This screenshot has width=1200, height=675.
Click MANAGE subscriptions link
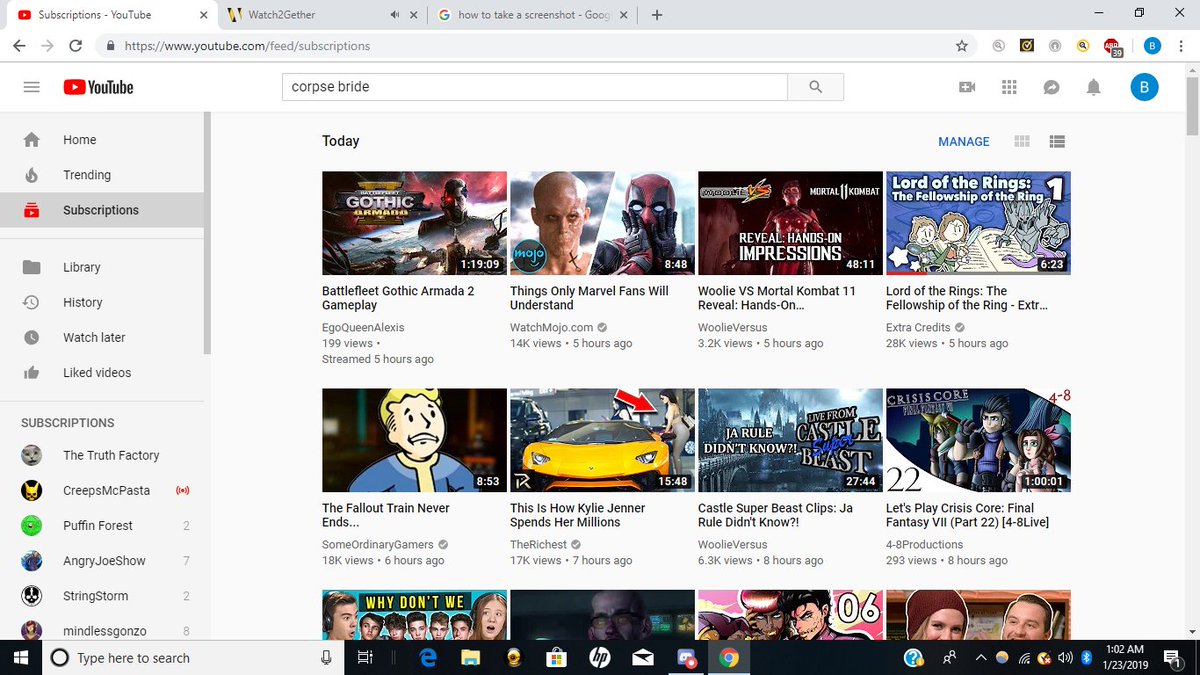(964, 141)
